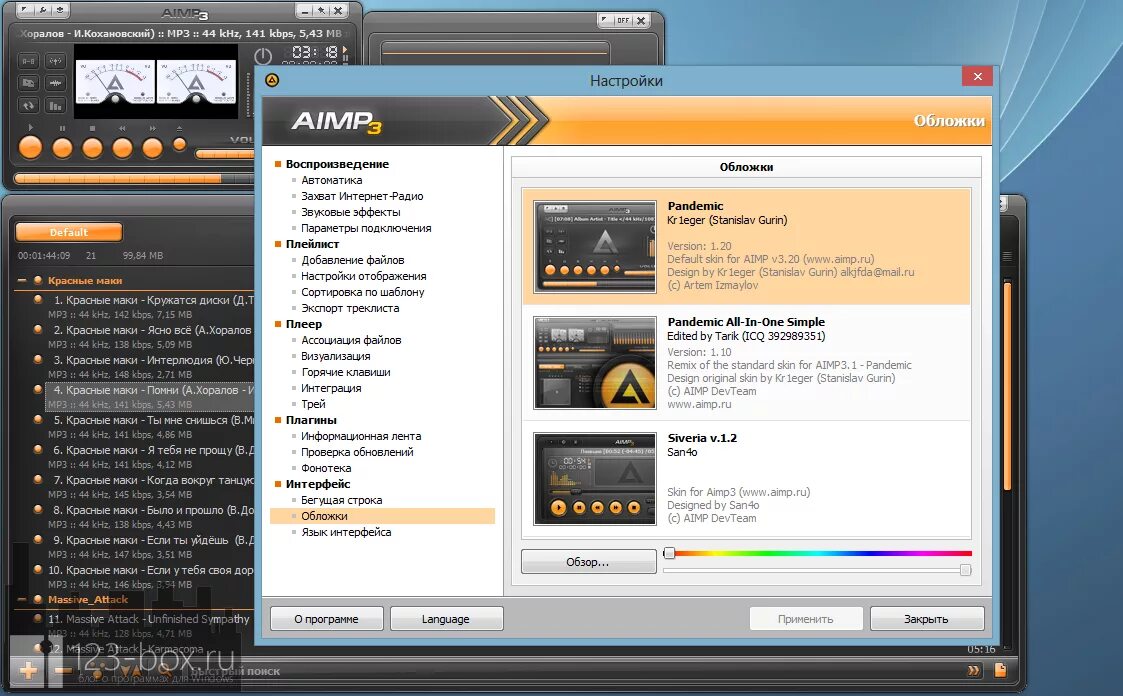The height and width of the screenshot is (696, 1123).
Task: Skip to the next track
Action: [153, 148]
